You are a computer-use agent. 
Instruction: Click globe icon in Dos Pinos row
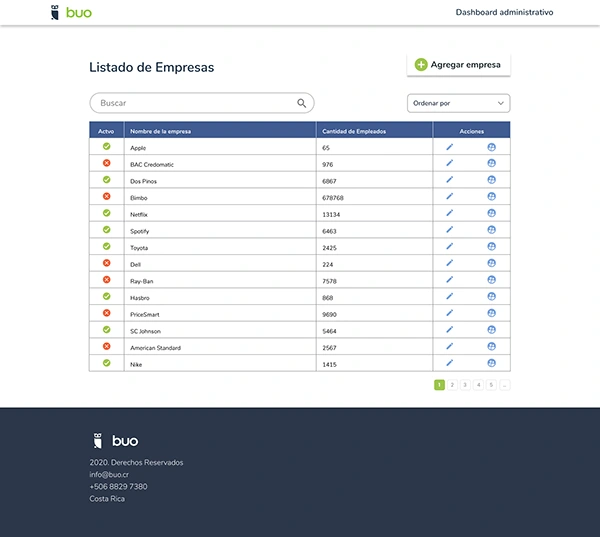[492, 180]
